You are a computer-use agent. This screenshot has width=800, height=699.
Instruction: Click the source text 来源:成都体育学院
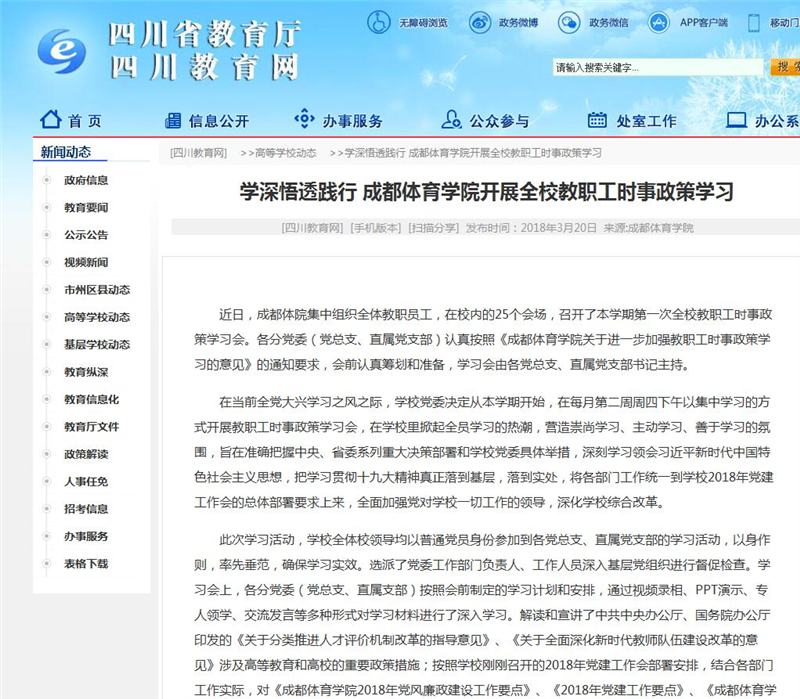[x=648, y=228]
